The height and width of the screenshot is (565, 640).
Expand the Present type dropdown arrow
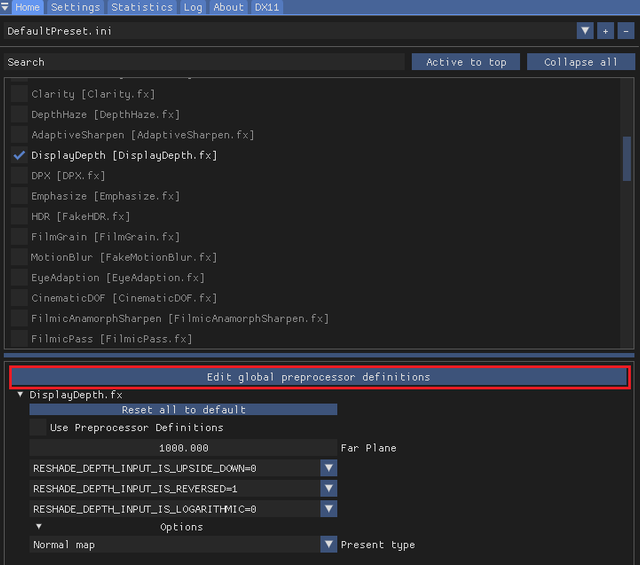pos(328,545)
